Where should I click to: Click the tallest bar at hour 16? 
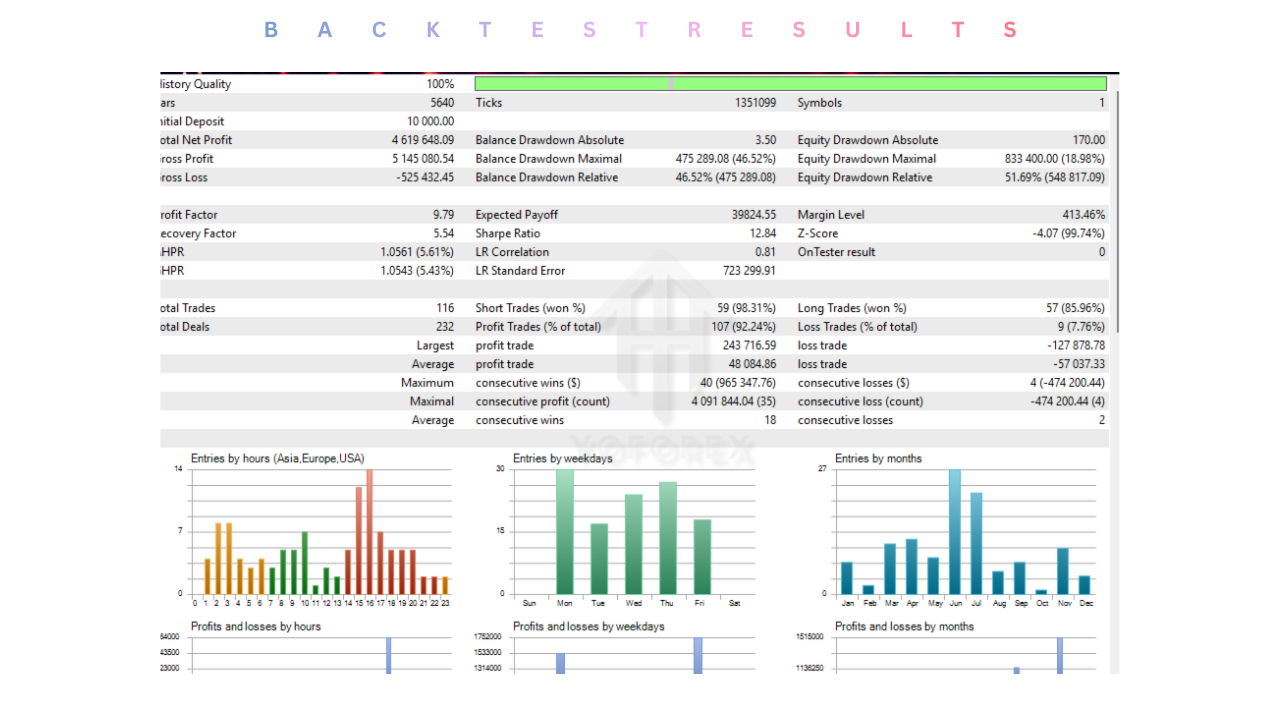click(369, 532)
